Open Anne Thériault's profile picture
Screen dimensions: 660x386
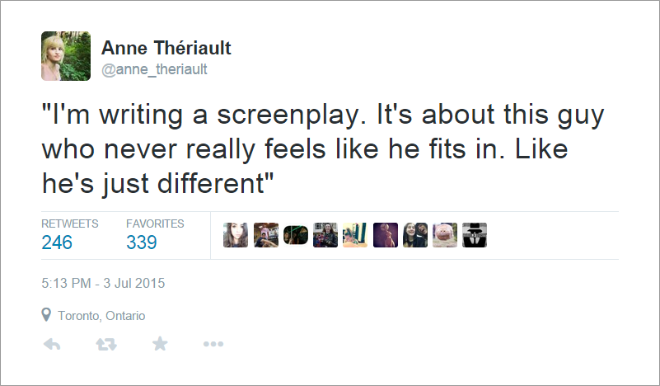[x=66, y=56]
